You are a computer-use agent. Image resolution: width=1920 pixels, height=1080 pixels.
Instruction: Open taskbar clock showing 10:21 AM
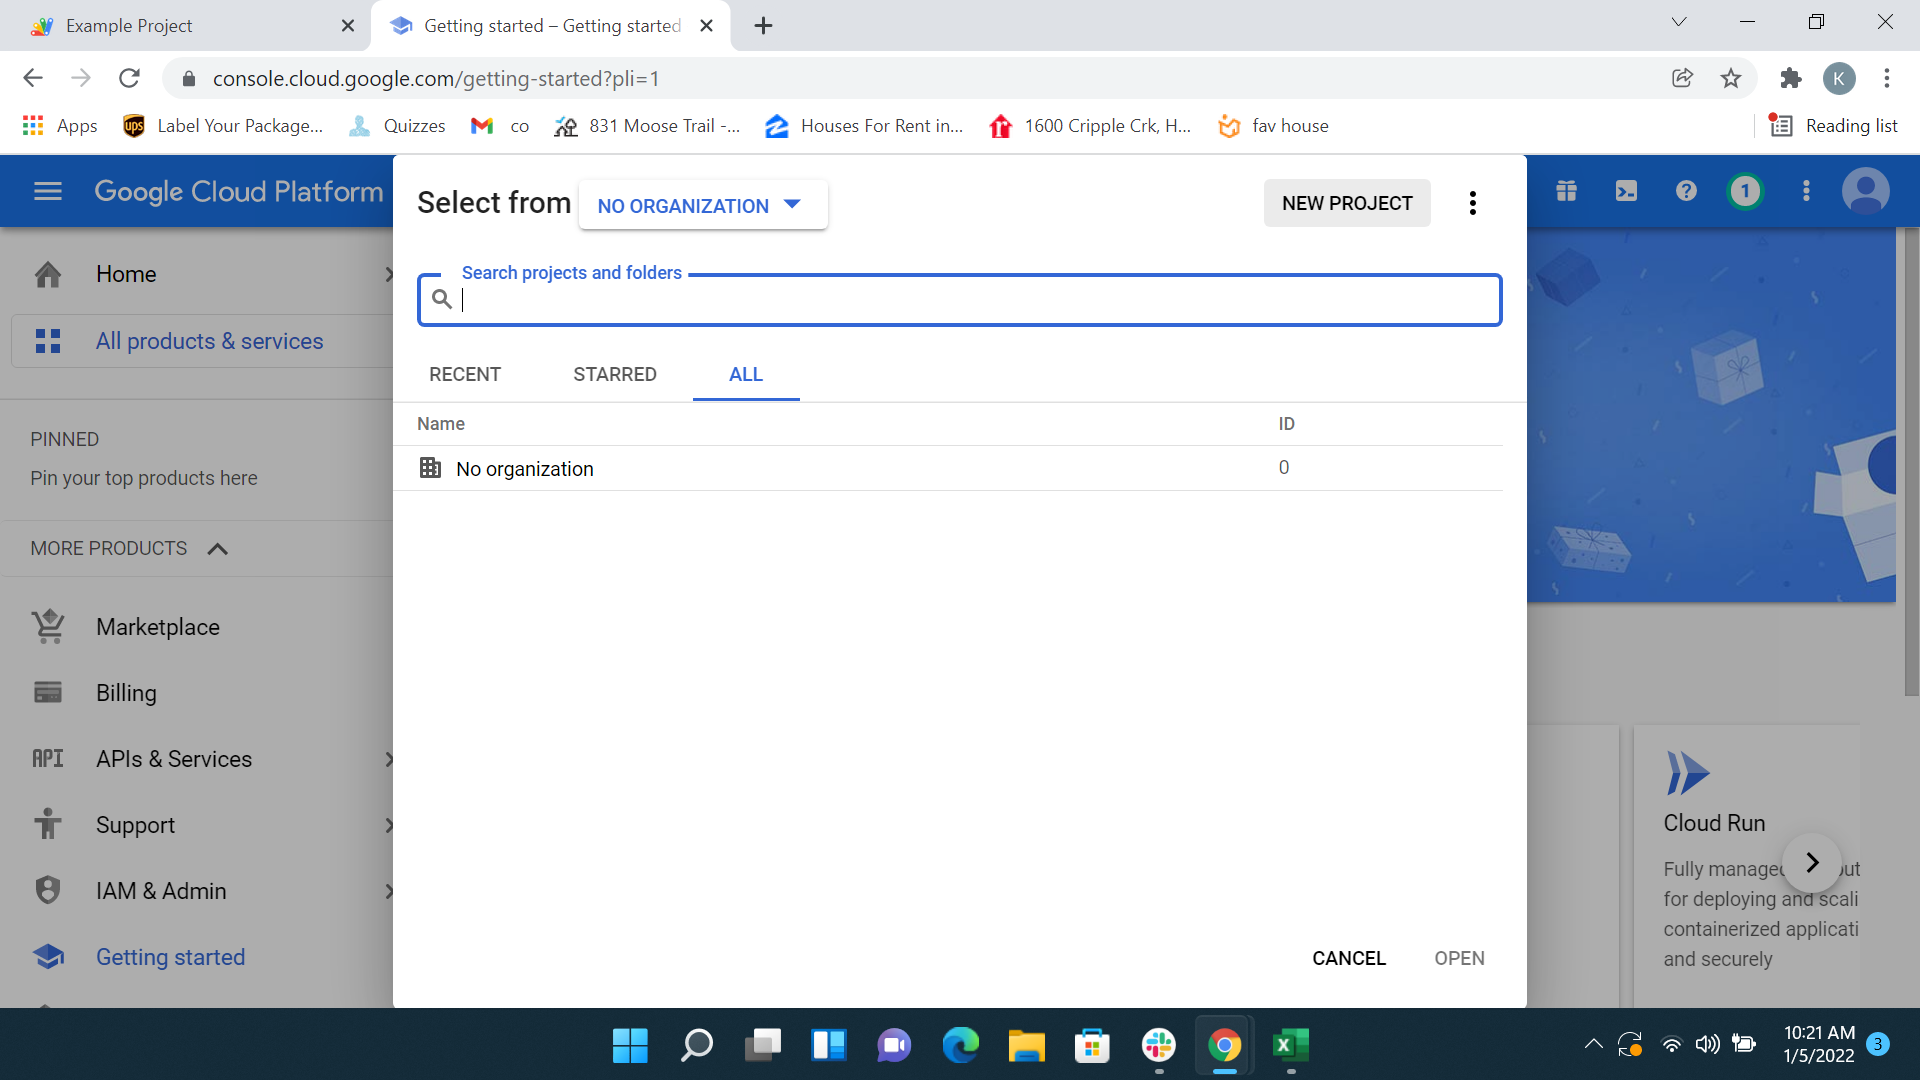[1819, 1044]
